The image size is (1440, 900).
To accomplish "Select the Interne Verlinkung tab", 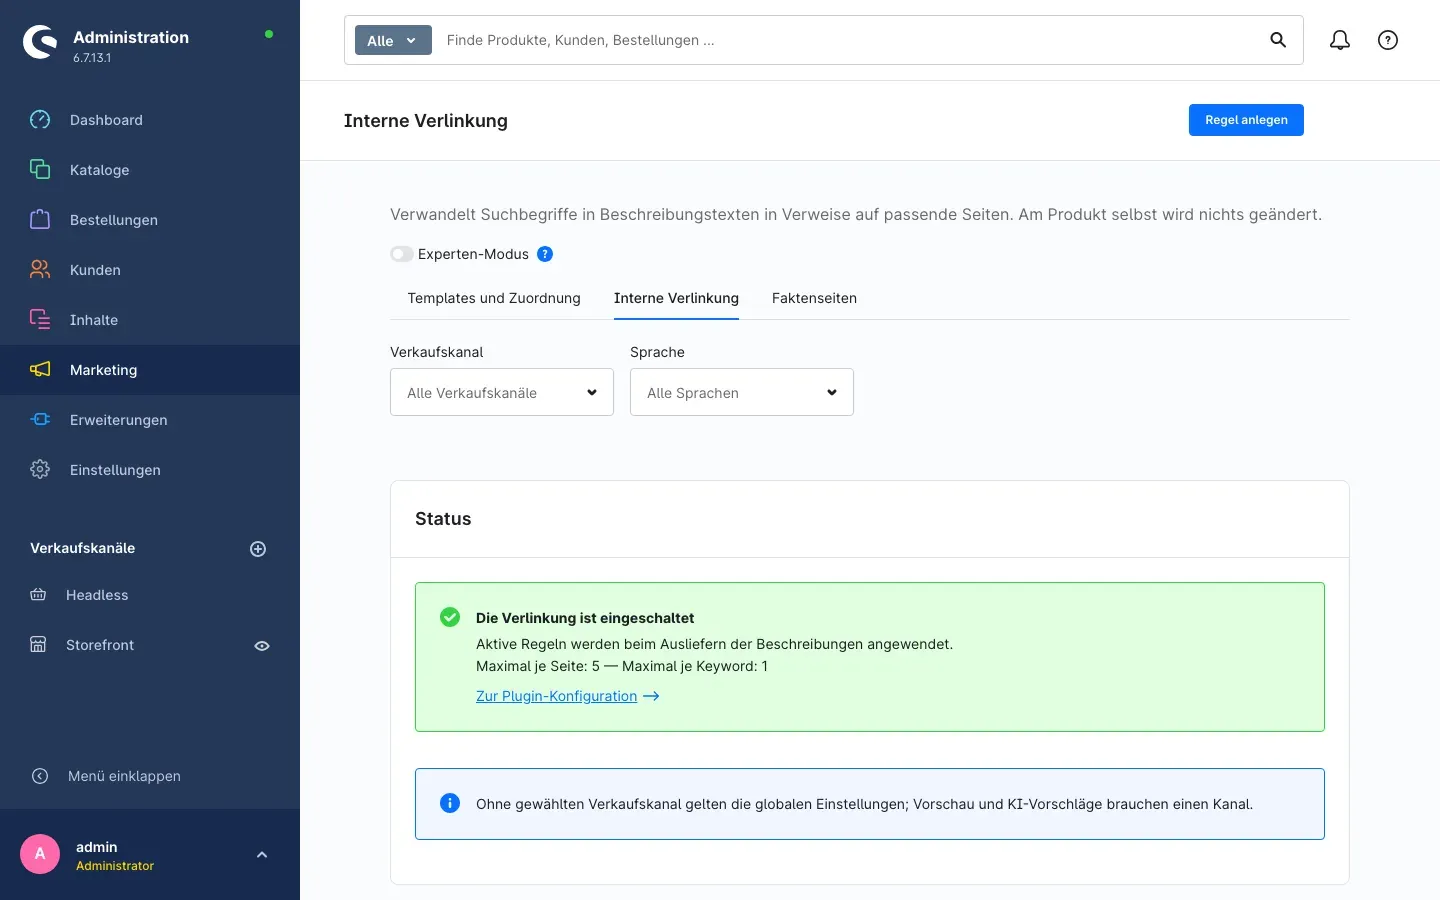I will click(676, 298).
